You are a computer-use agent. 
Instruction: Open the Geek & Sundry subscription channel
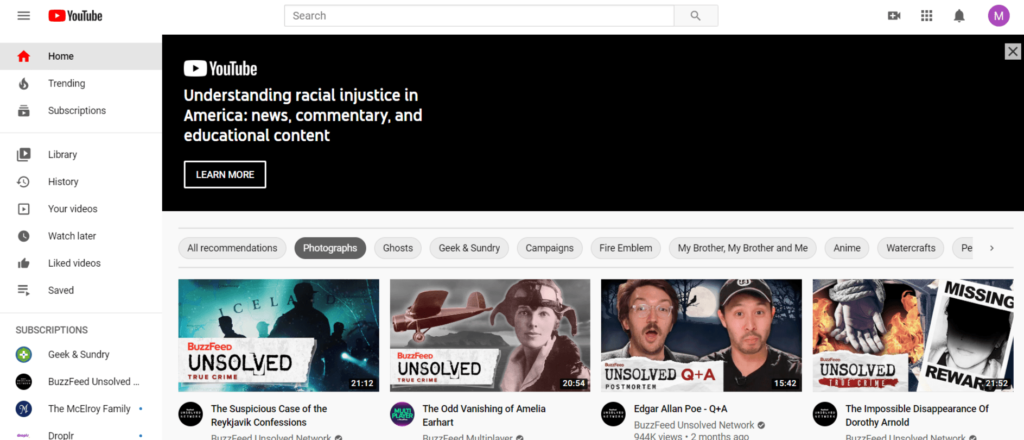(78, 354)
